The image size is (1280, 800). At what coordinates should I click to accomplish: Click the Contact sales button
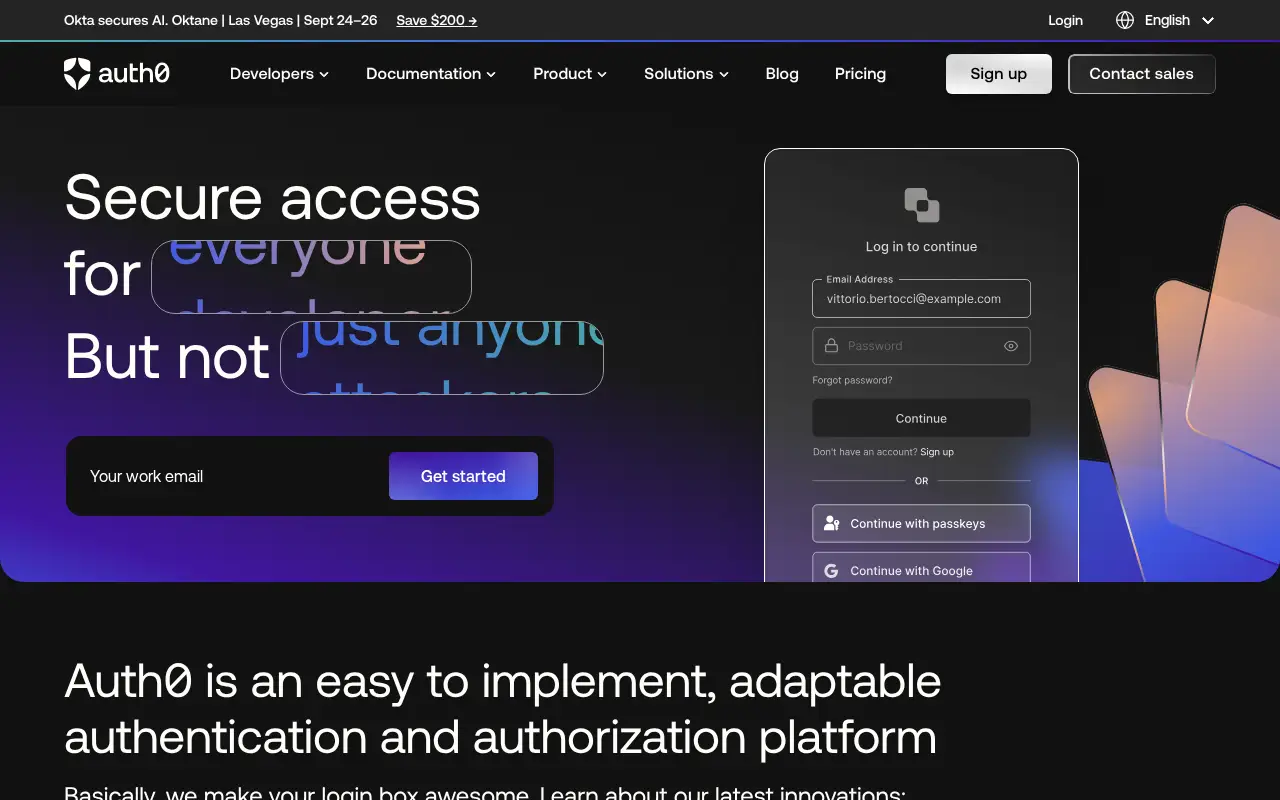[x=1142, y=74]
